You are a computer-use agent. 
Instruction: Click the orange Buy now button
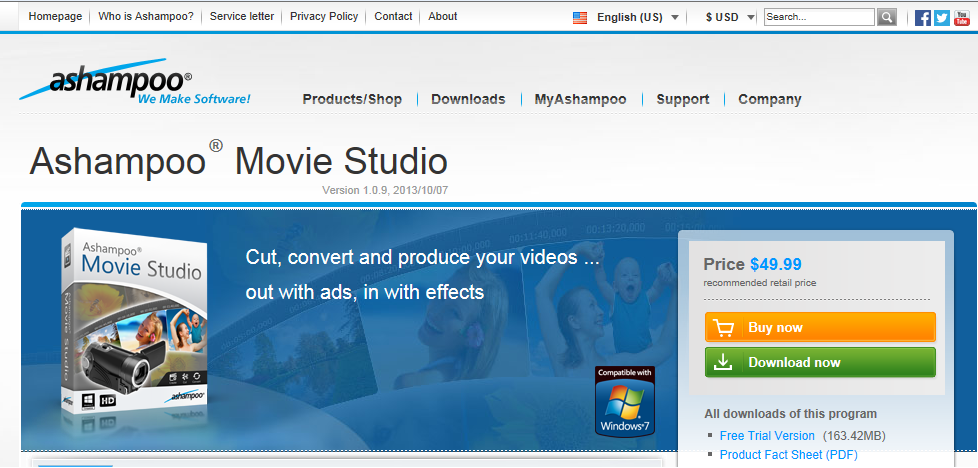coord(820,328)
